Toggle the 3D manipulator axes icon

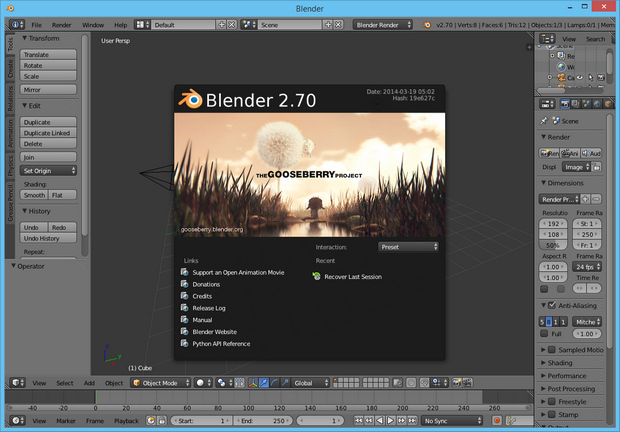click(253, 383)
